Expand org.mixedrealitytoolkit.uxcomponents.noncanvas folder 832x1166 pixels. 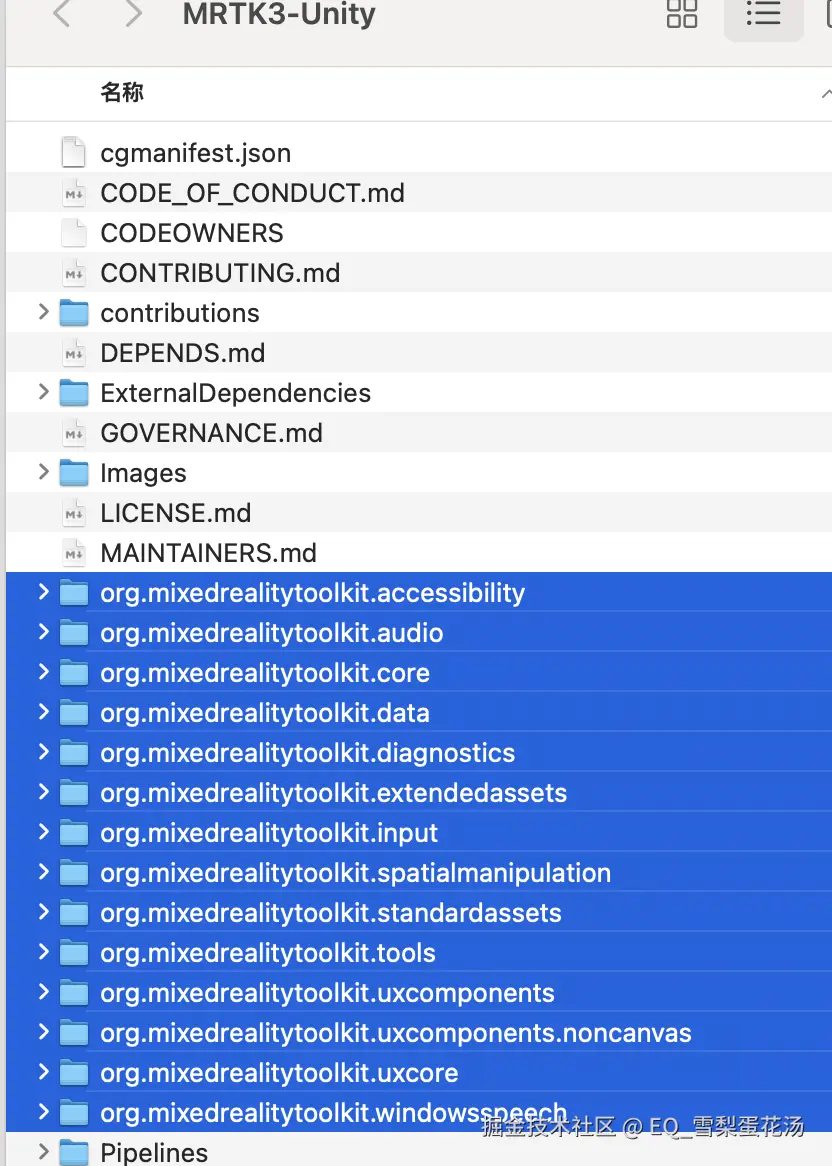pos(43,1032)
